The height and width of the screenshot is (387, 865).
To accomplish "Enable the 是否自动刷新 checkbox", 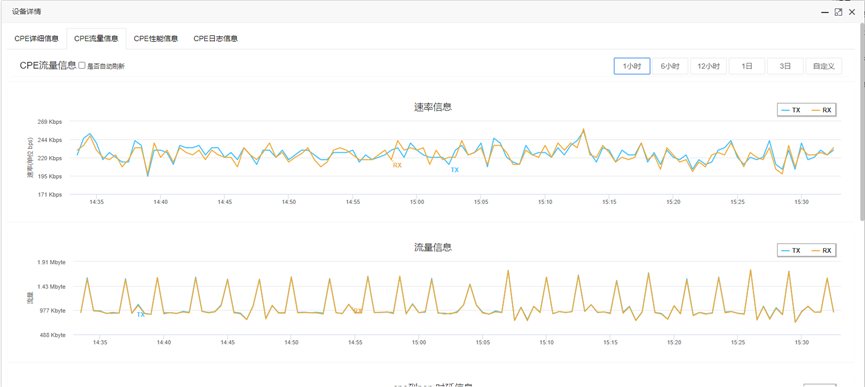I will click(82, 66).
